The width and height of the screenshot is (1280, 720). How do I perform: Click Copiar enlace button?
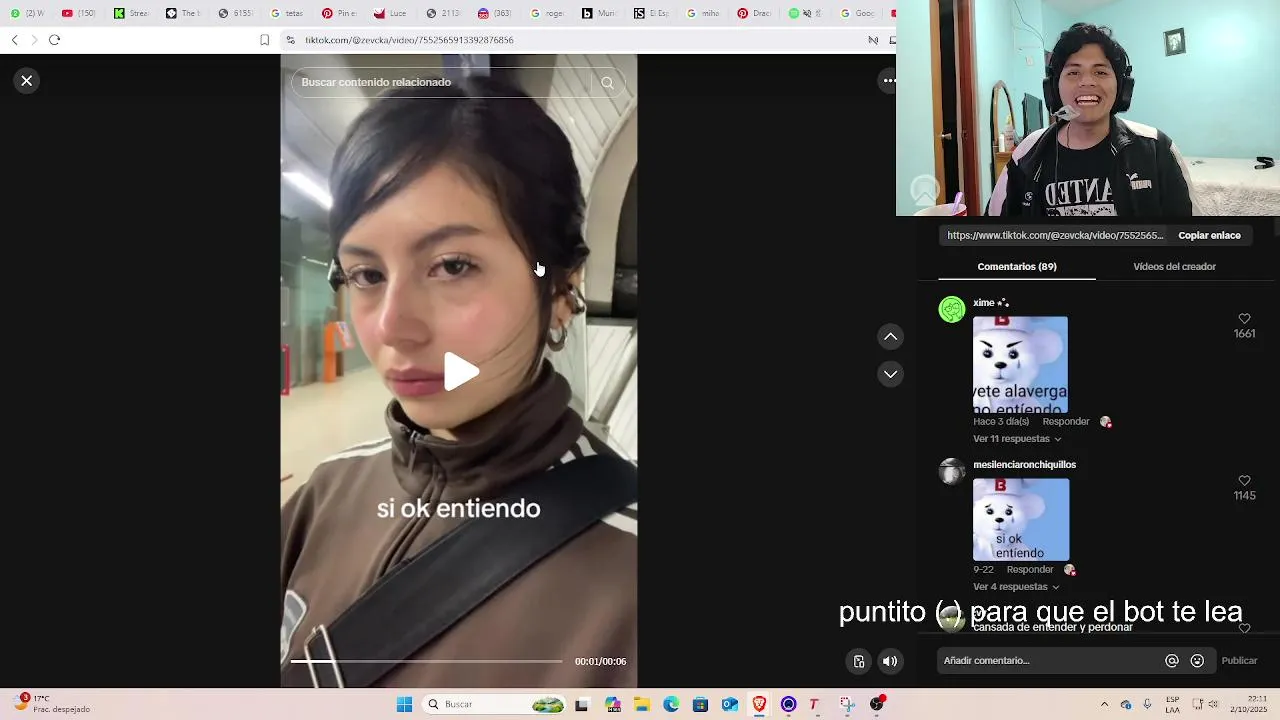point(1209,236)
